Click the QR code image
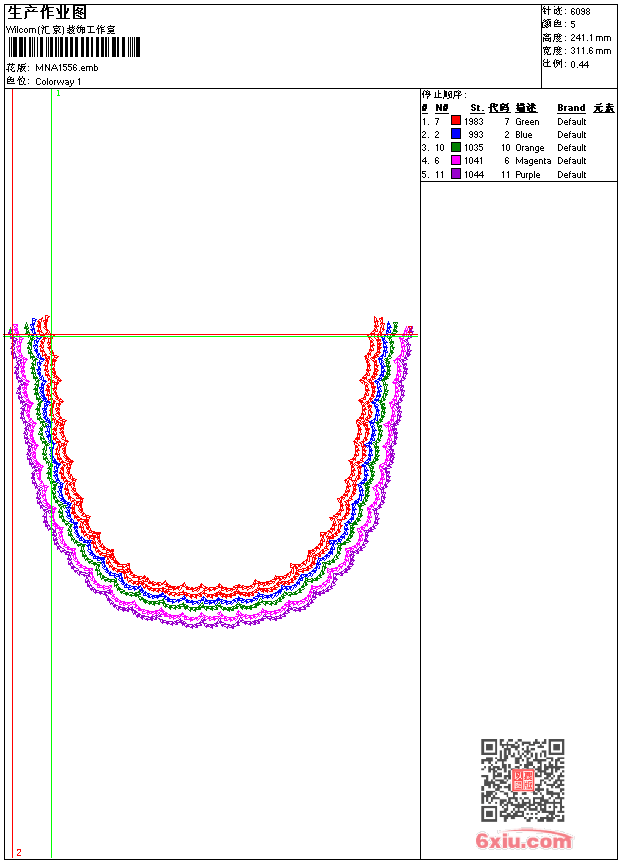Image resolution: width=620 pixels, height=860 pixels. pos(522,780)
